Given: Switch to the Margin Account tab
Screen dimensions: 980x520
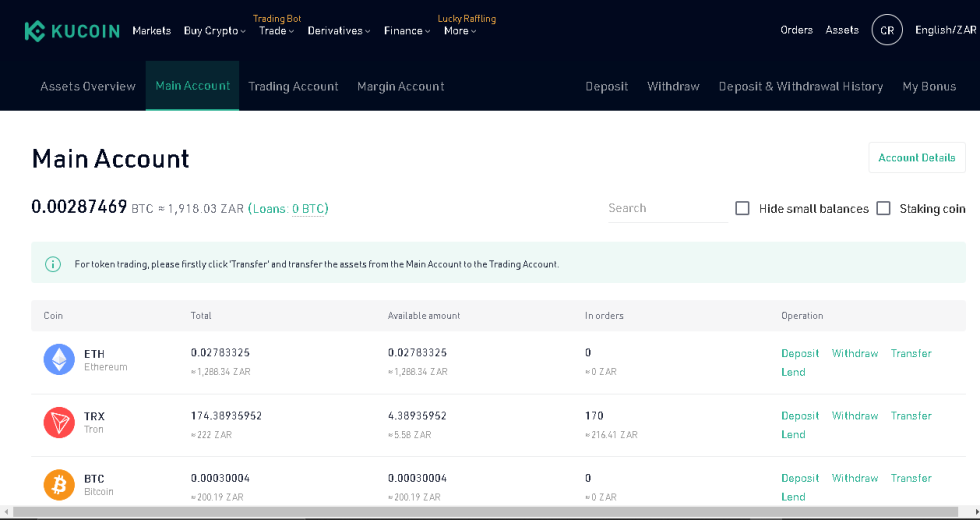Looking at the screenshot, I should 401,86.
